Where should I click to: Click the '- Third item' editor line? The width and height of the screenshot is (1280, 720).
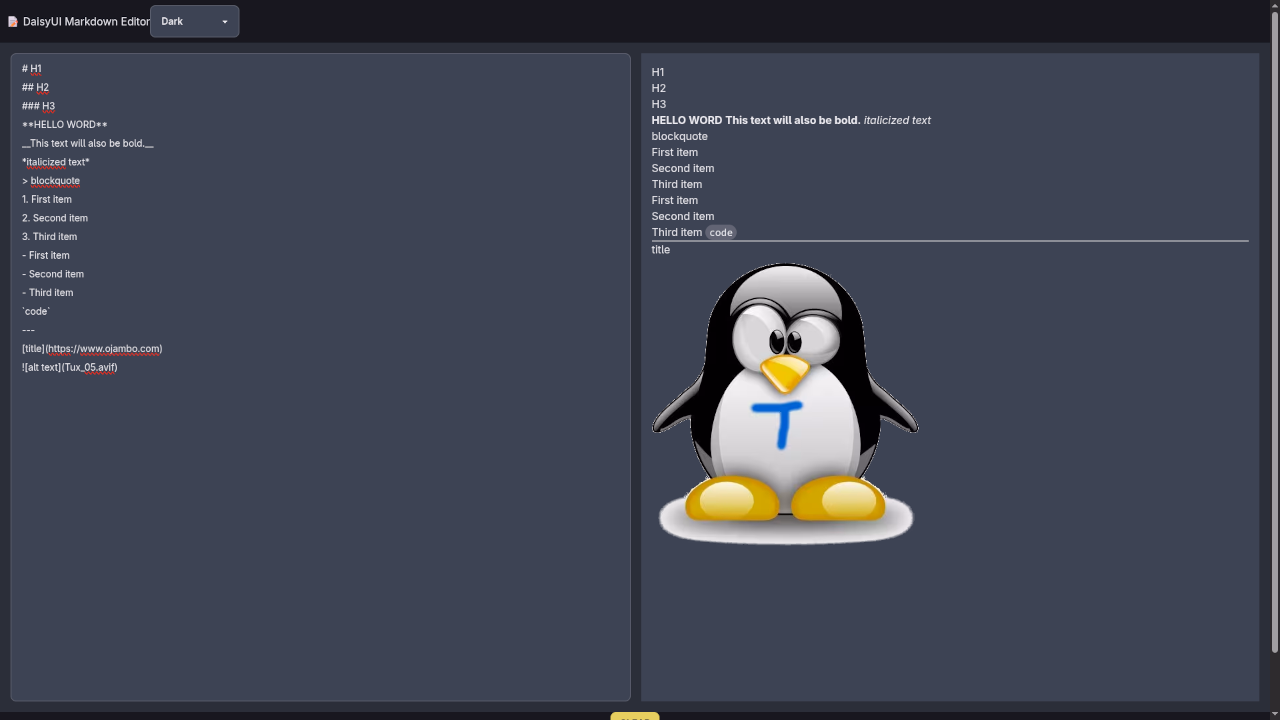pyautogui.click(x=47, y=293)
